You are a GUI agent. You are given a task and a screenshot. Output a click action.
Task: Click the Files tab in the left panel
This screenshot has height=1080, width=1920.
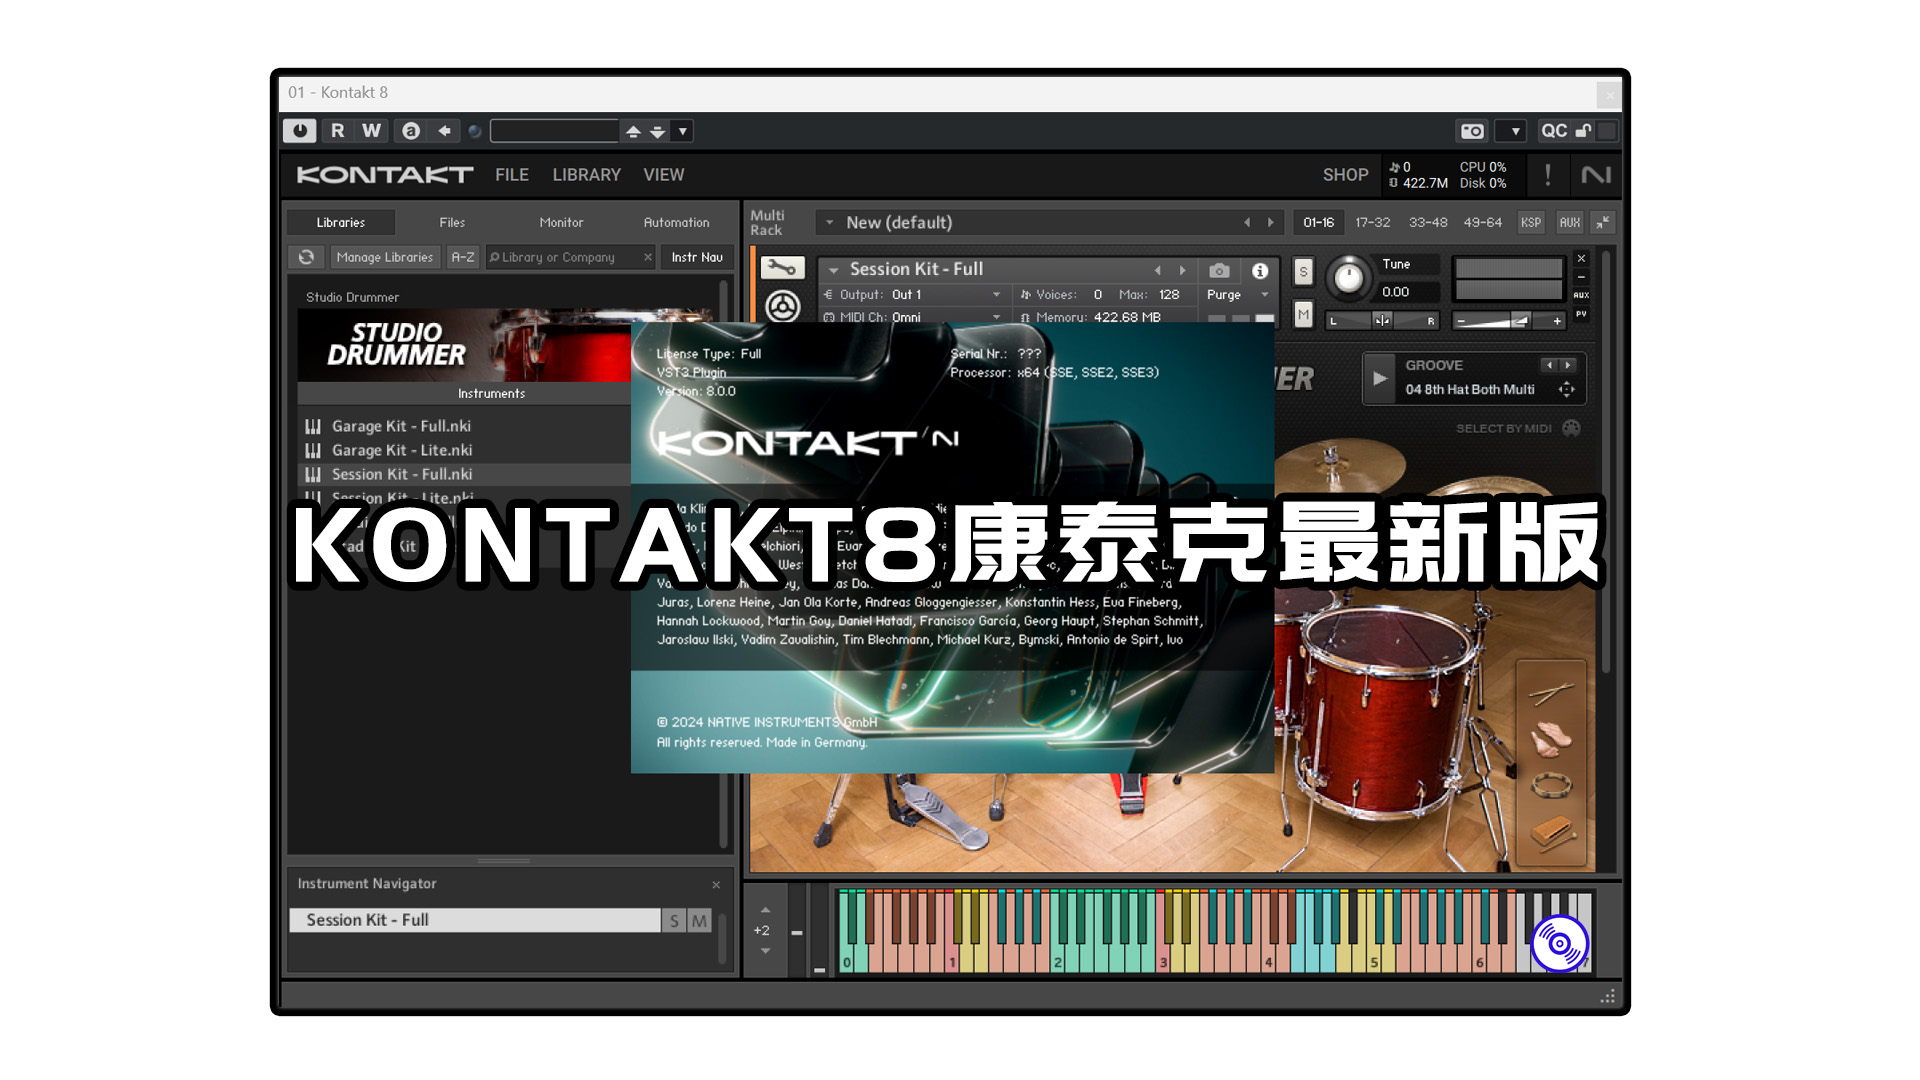click(x=451, y=222)
